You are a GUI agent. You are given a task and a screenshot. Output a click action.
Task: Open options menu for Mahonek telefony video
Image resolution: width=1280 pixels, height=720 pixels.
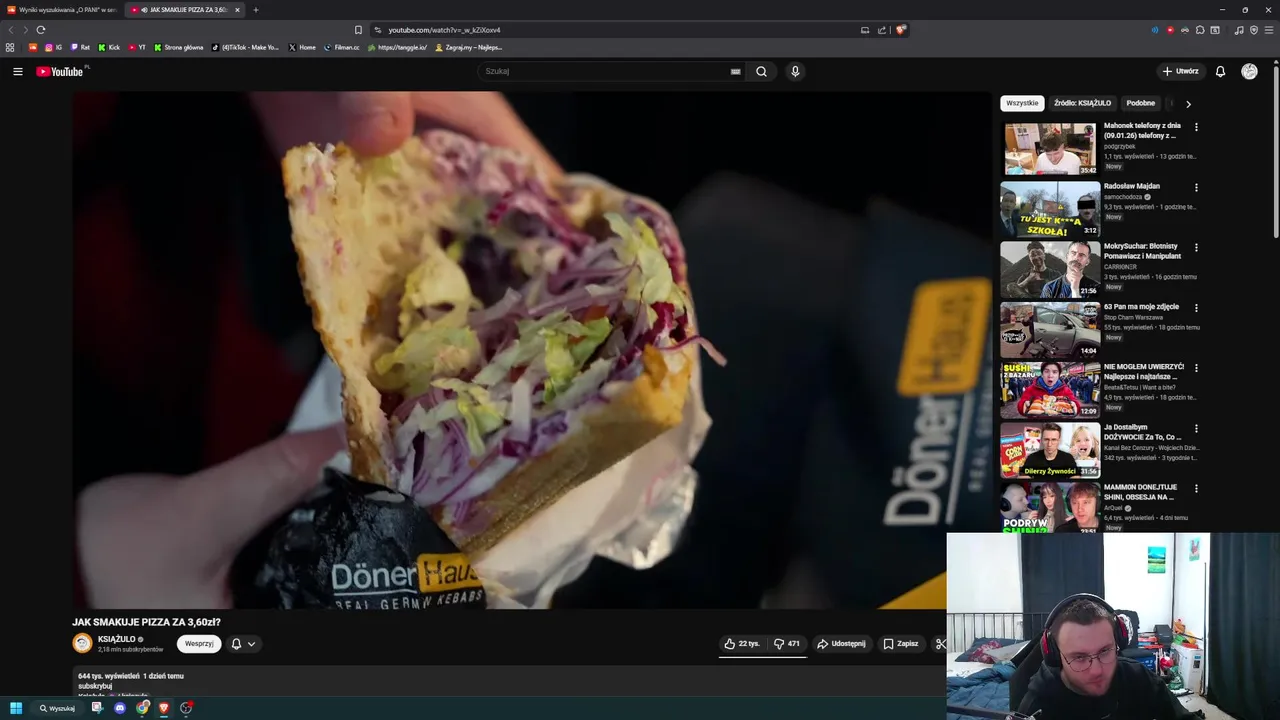coord(1196,127)
